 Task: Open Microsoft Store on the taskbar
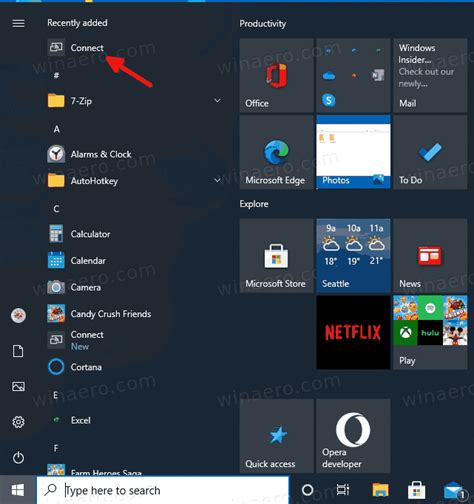[416, 490]
